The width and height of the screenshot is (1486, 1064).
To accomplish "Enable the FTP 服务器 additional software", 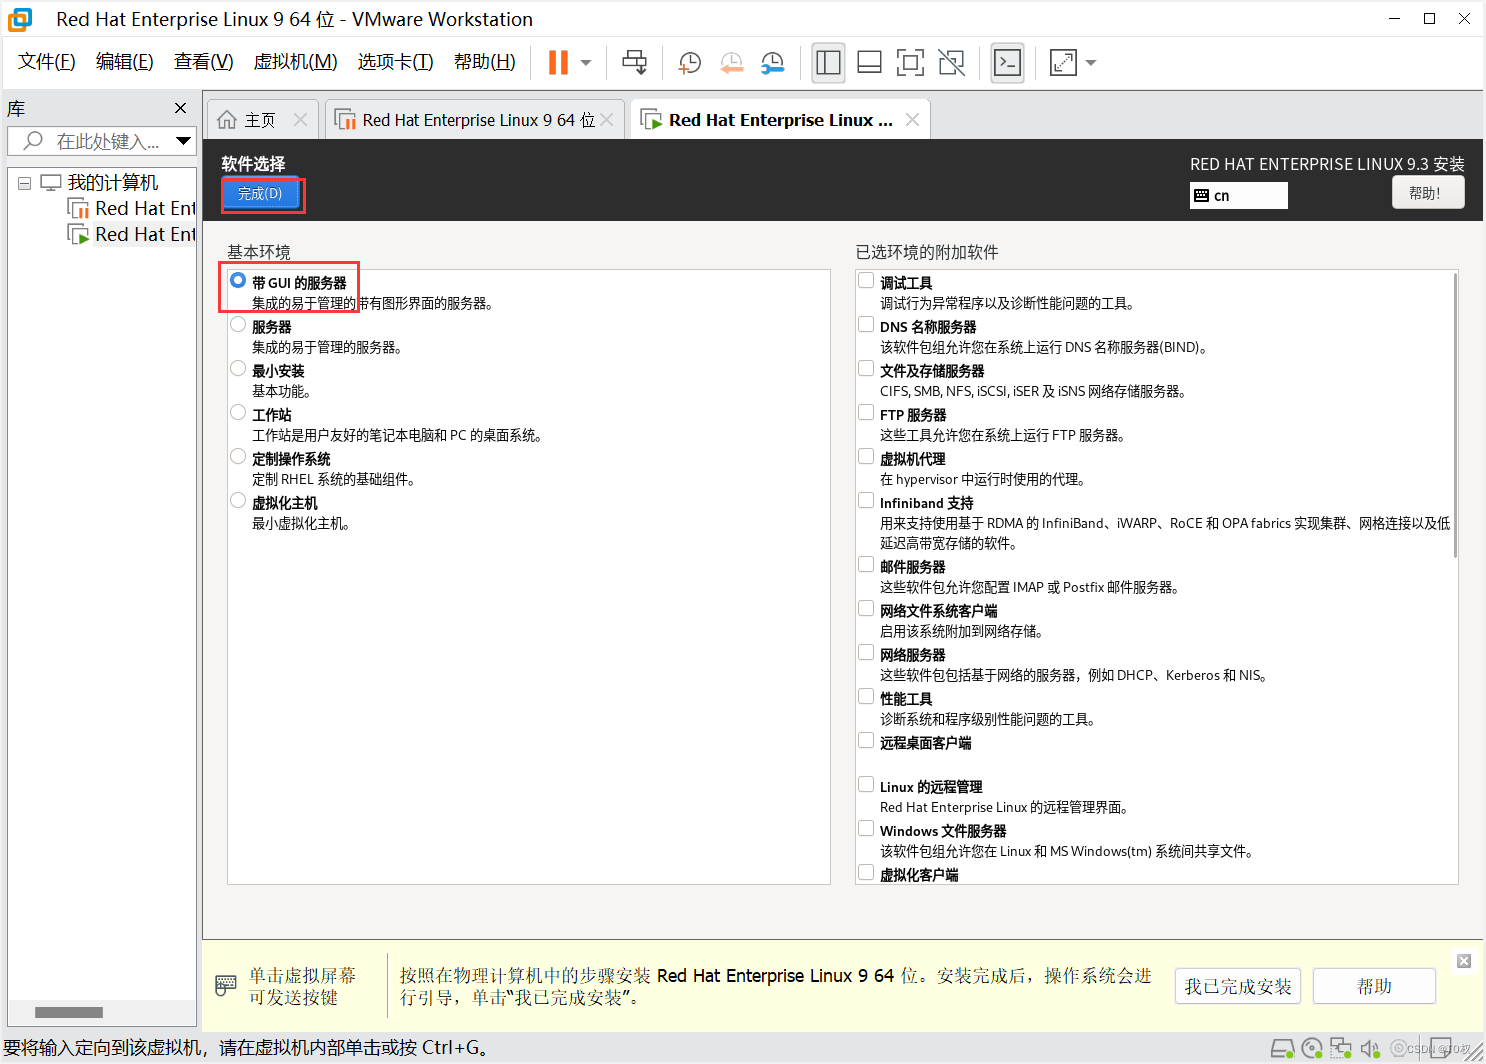I will (x=865, y=412).
